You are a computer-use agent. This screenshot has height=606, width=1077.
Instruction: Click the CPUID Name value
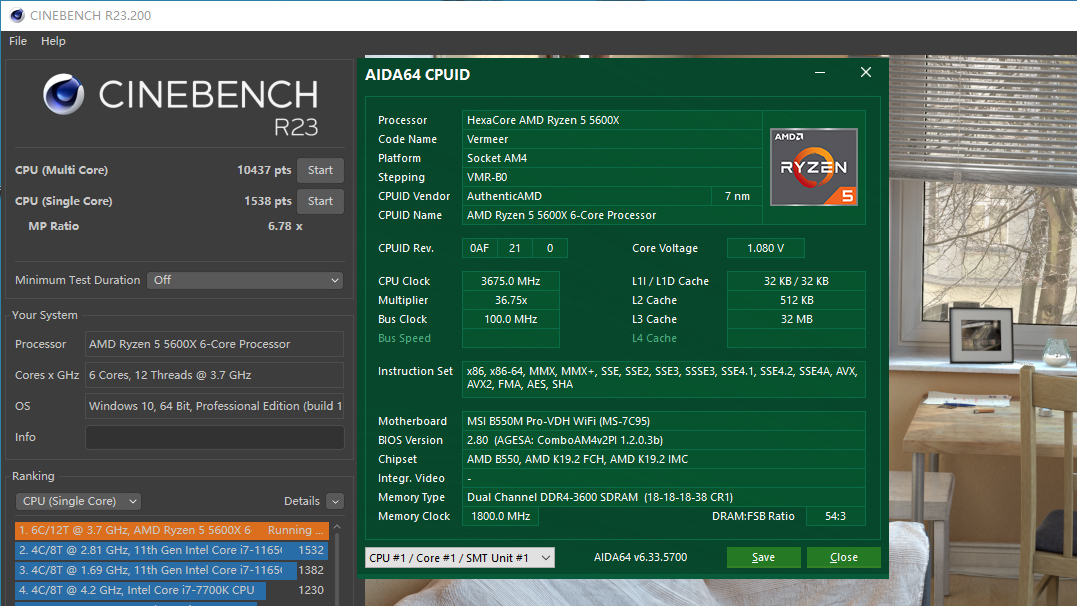(612, 216)
